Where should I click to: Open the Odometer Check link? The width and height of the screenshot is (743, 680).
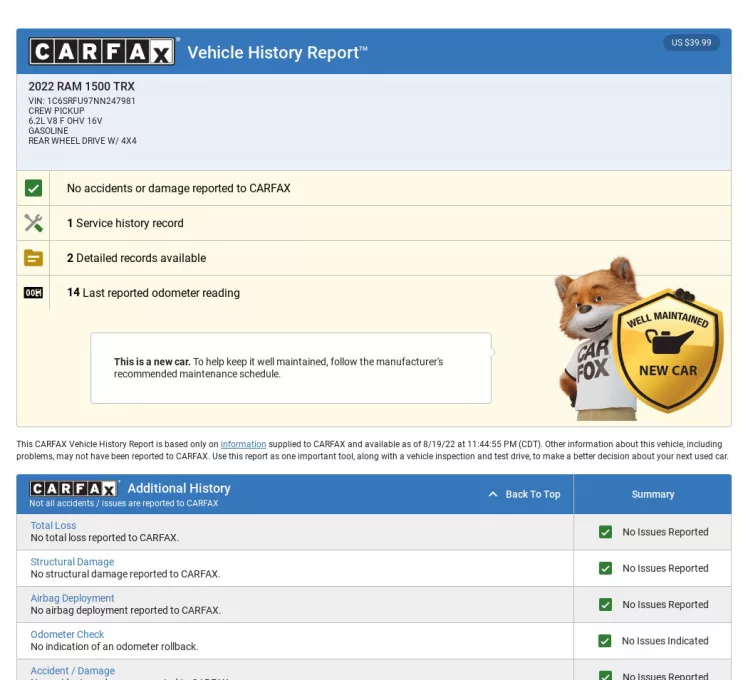[x=67, y=634]
